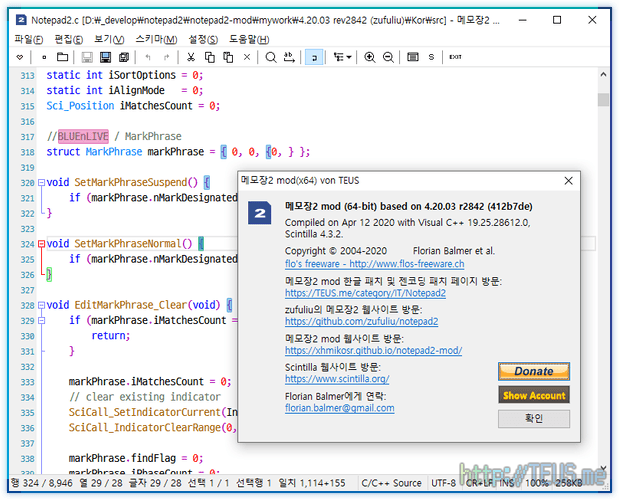This screenshot has width=619, height=500.
Task: Open the 설정(S) menu
Action: click(203, 39)
